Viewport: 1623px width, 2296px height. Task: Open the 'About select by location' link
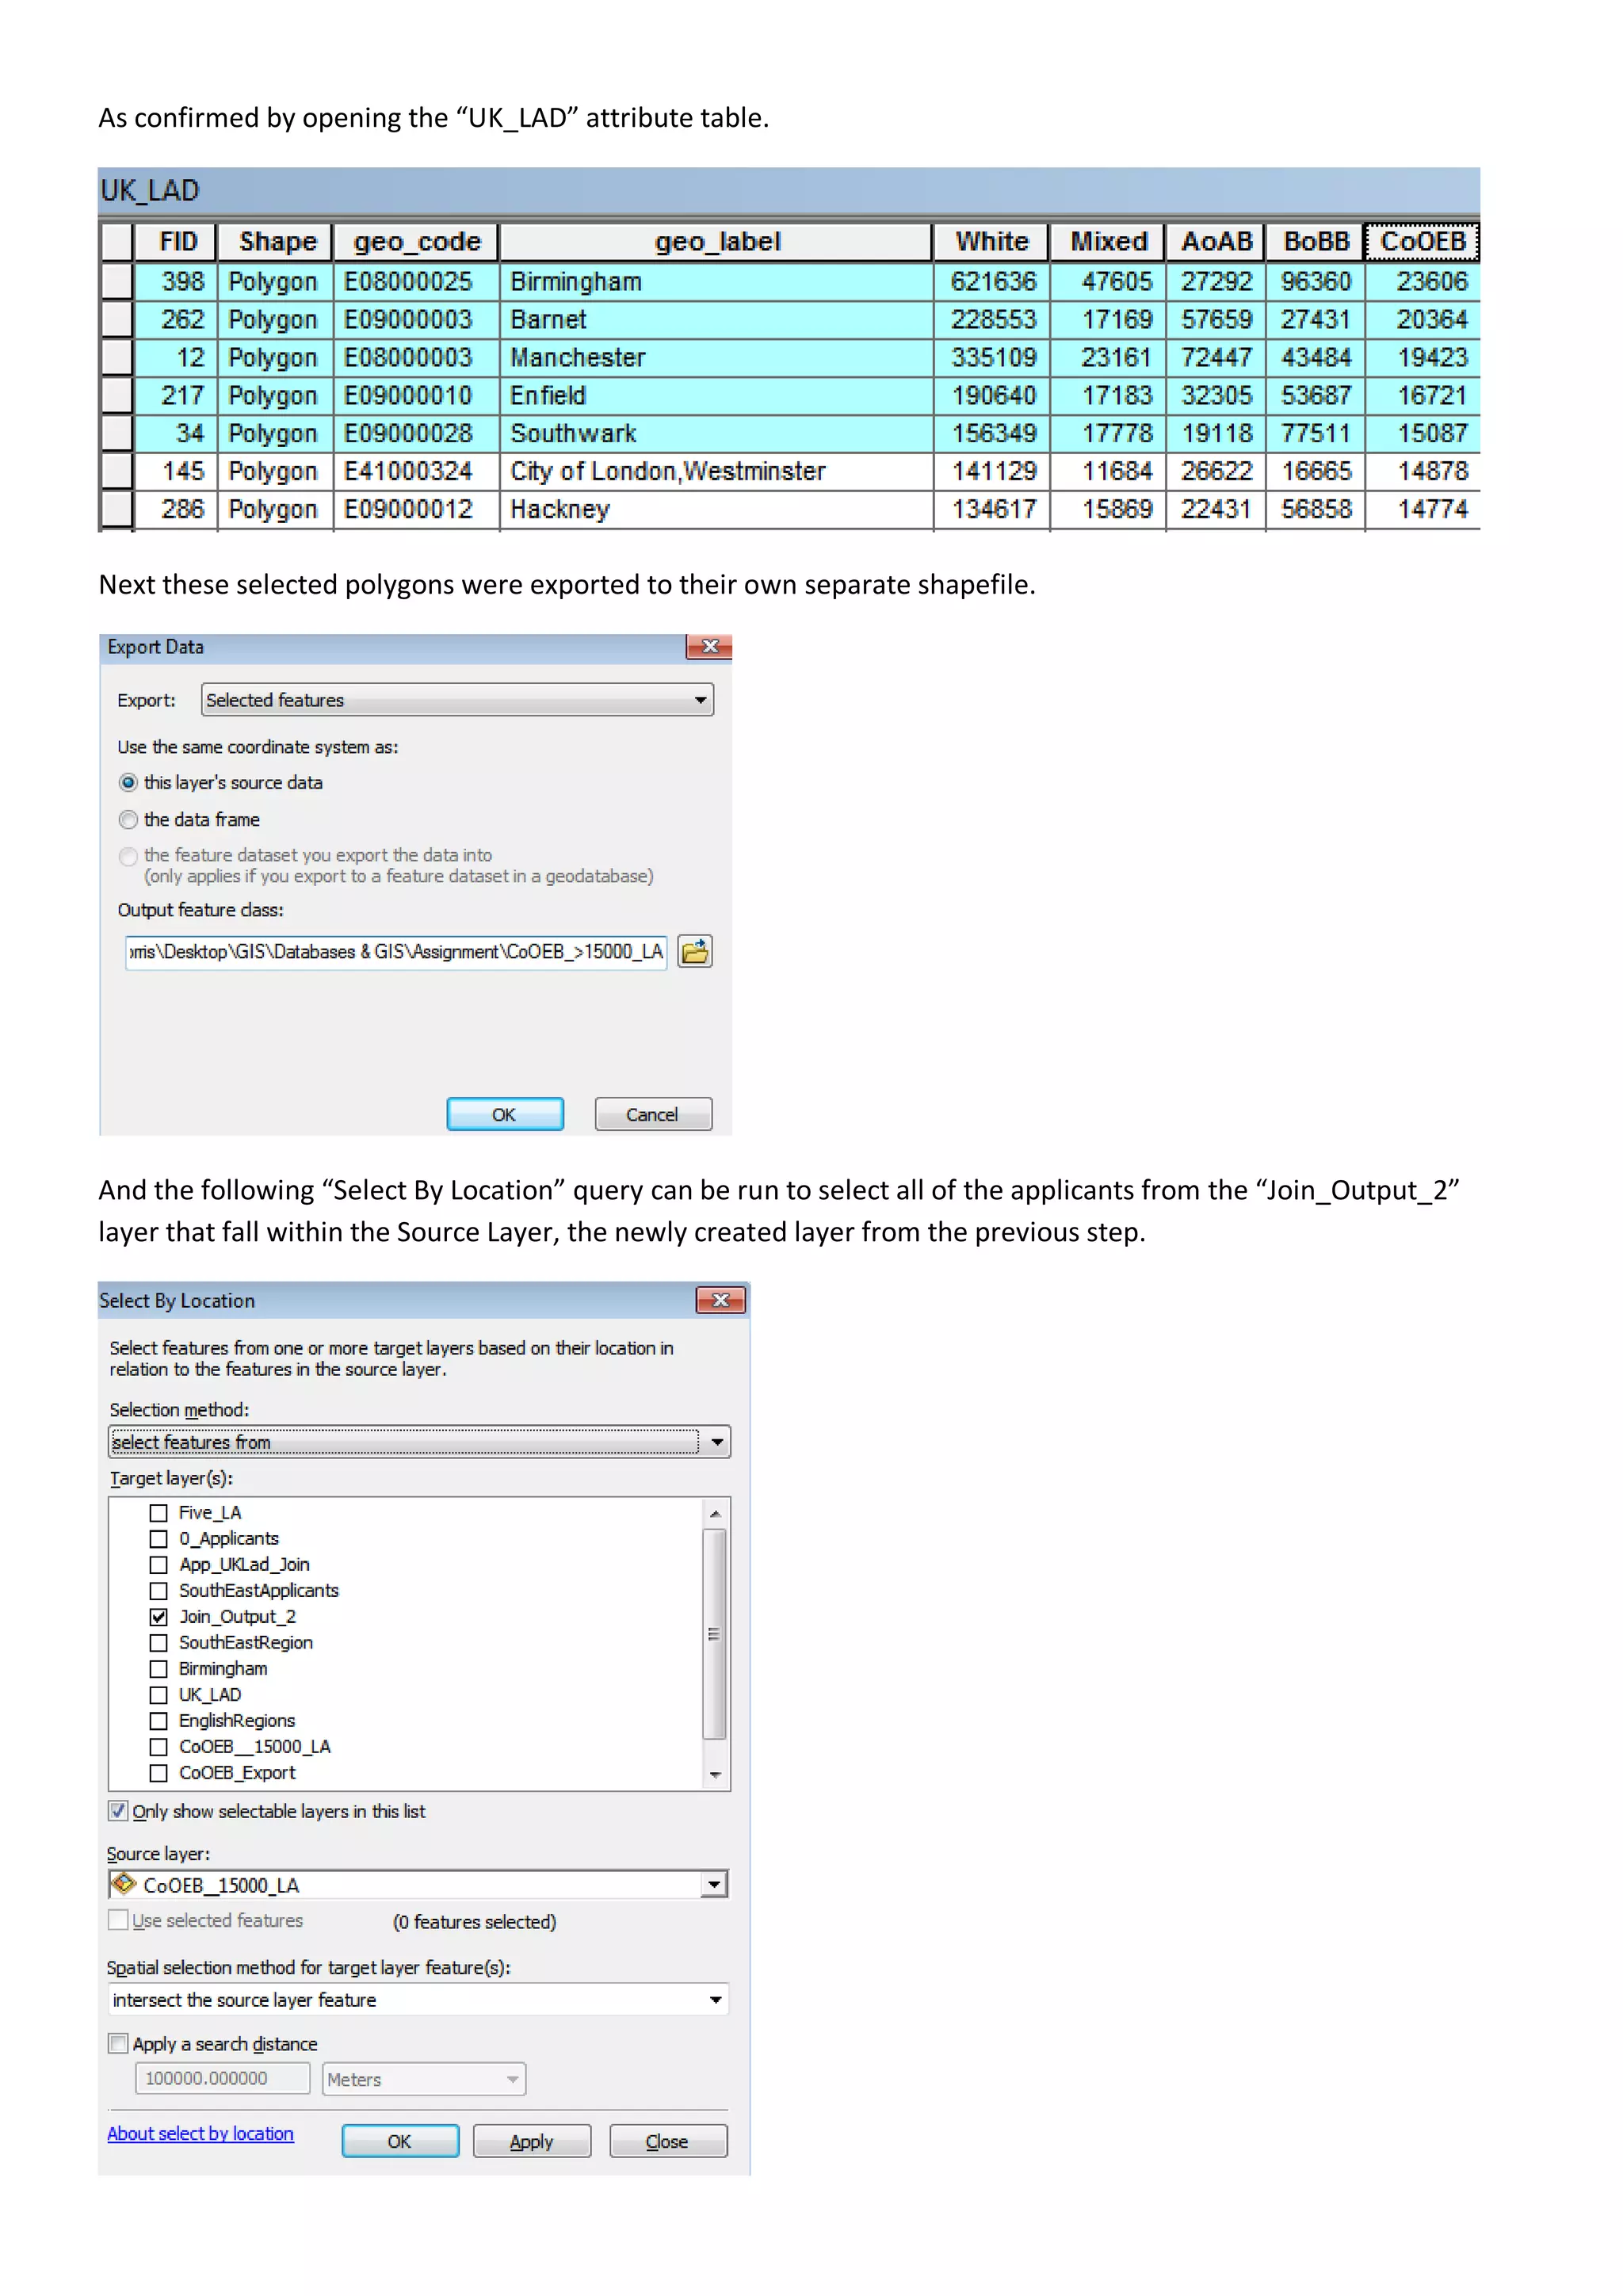point(201,2133)
